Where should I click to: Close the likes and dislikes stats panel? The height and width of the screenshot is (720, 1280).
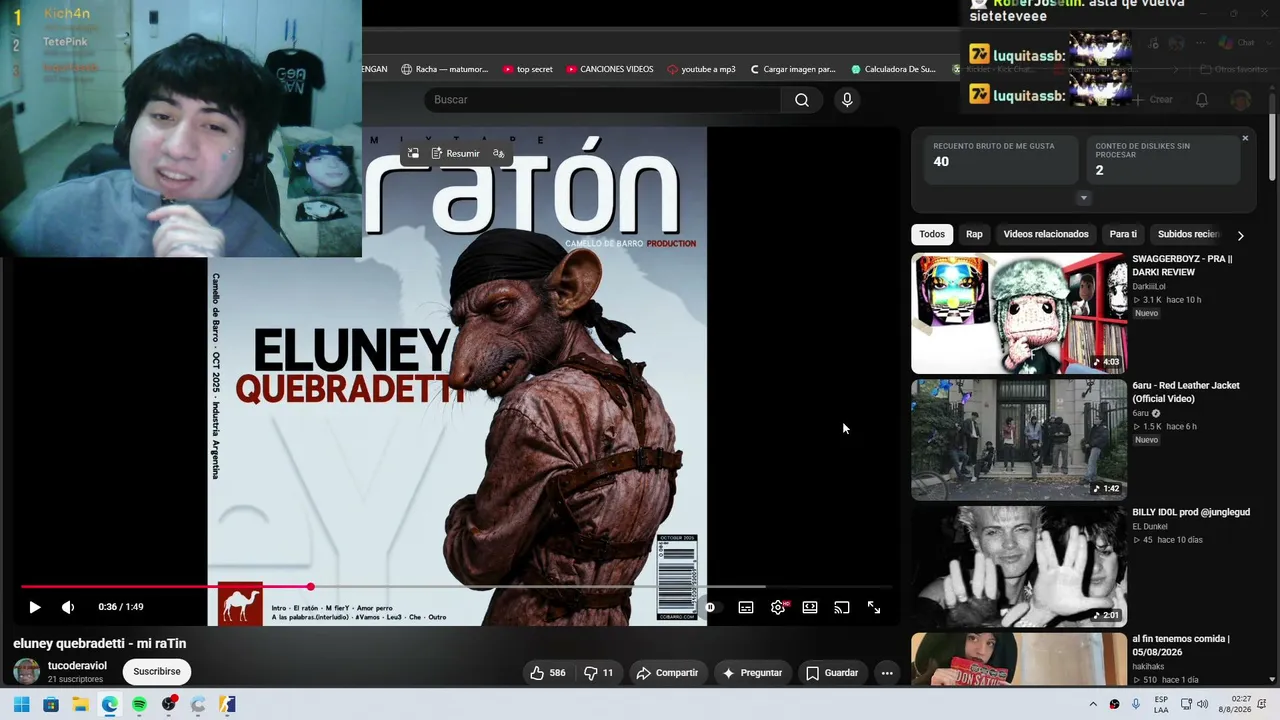coord(1245,138)
